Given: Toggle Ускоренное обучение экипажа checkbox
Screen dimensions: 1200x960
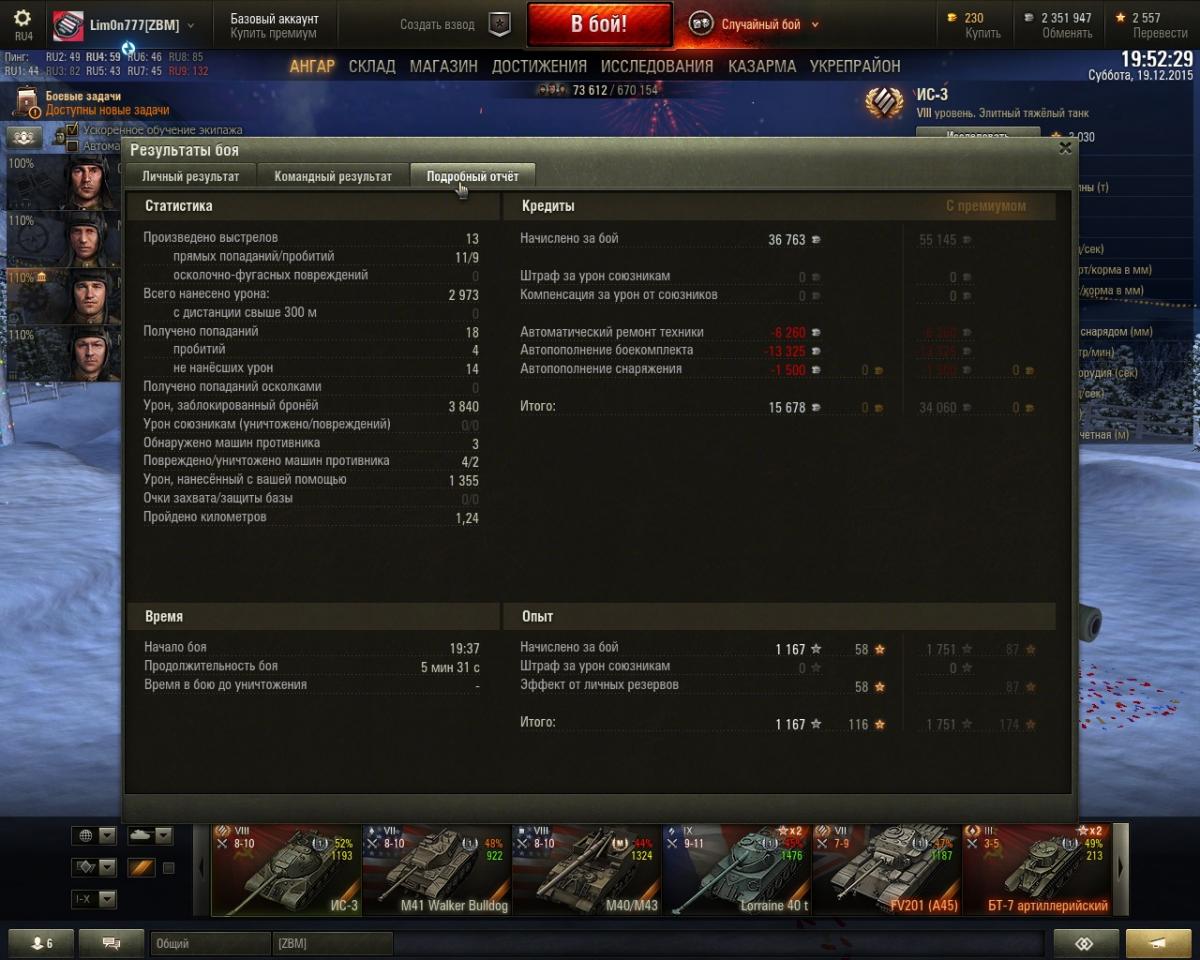Looking at the screenshot, I should pyautogui.click(x=72, y=130).
